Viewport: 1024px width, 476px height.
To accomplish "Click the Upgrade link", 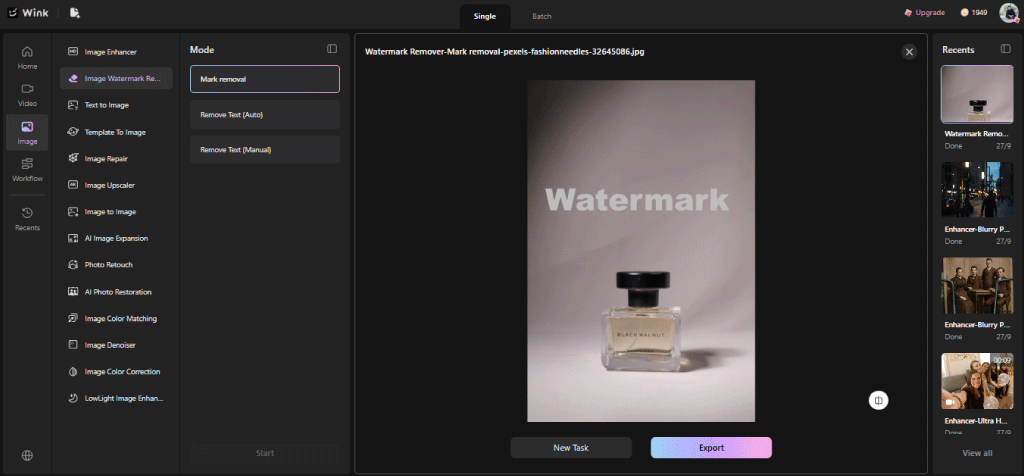I will (x=924, y=12).
